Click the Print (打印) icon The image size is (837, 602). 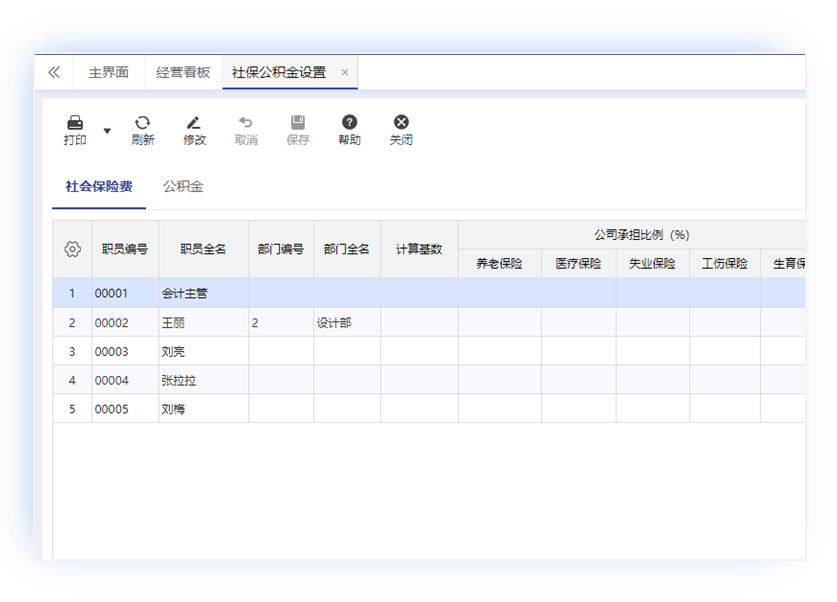(75, 123)
